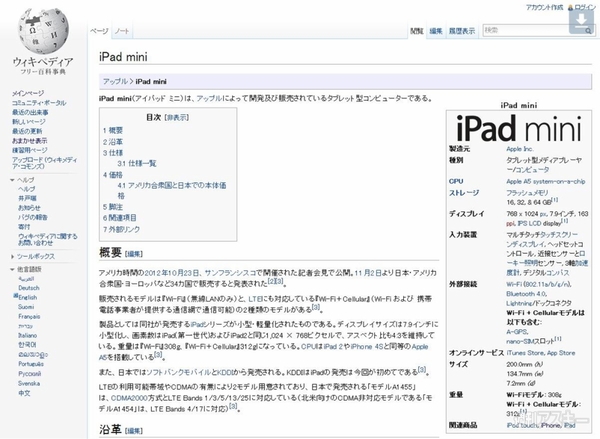Open アップロード (ウィキメディア・コモンズ) link

44,163
